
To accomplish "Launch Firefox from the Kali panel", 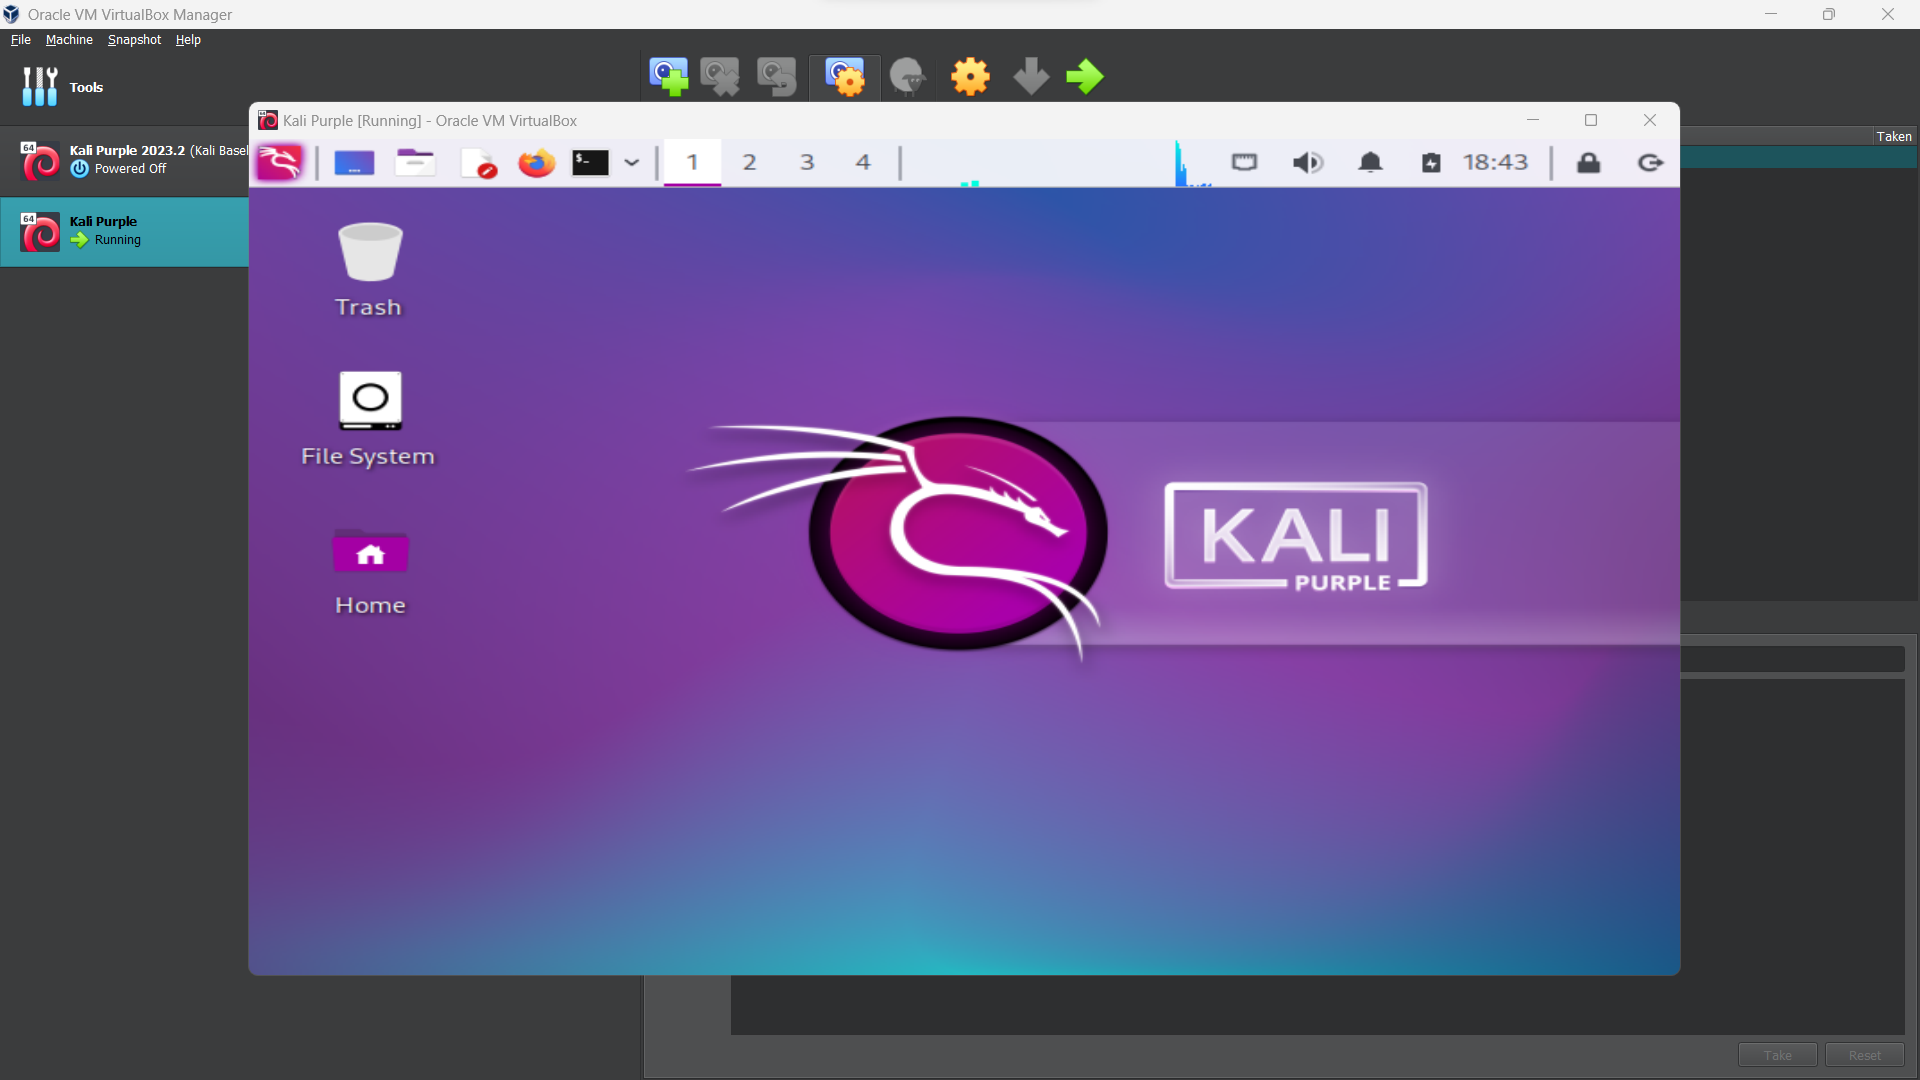I will coord(536,163).
